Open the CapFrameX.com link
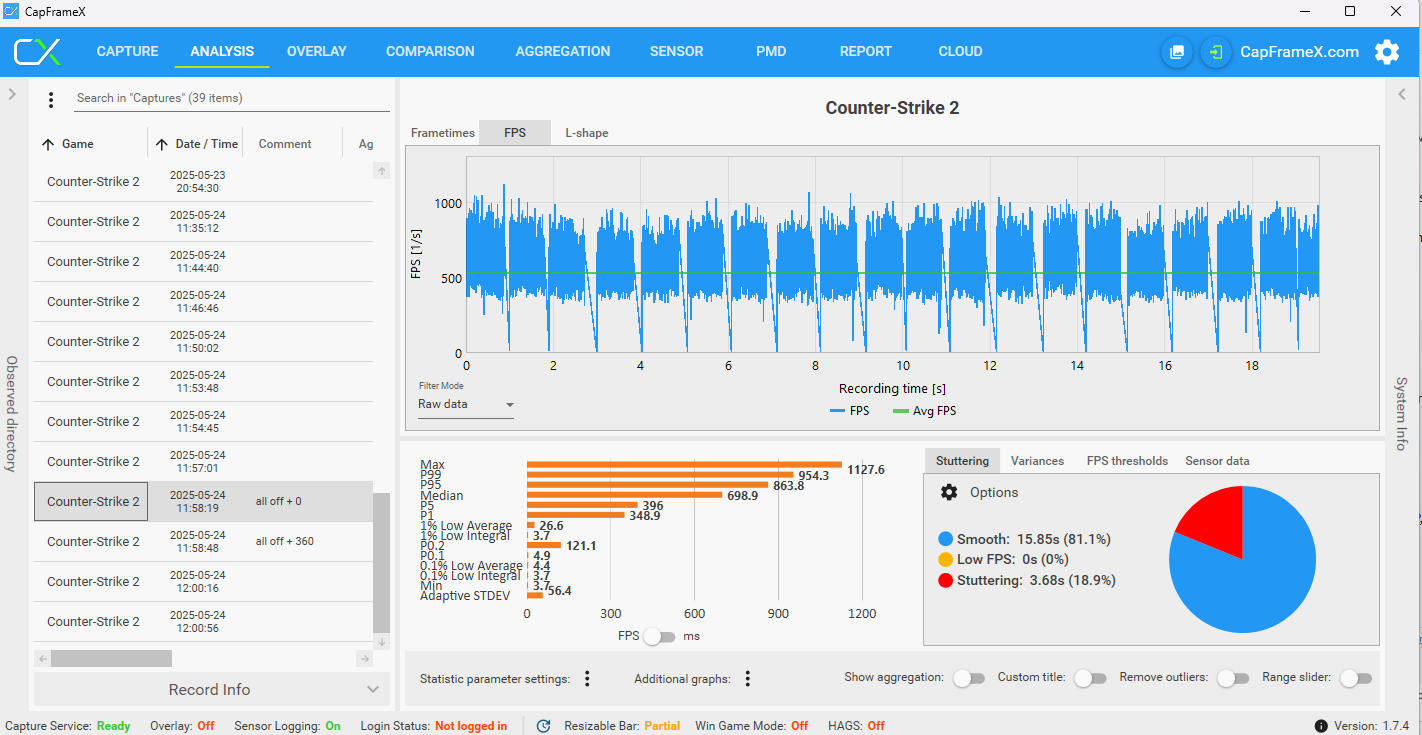The width and height of the screenshot is (1422, 735). click(x=1299, y=52)
